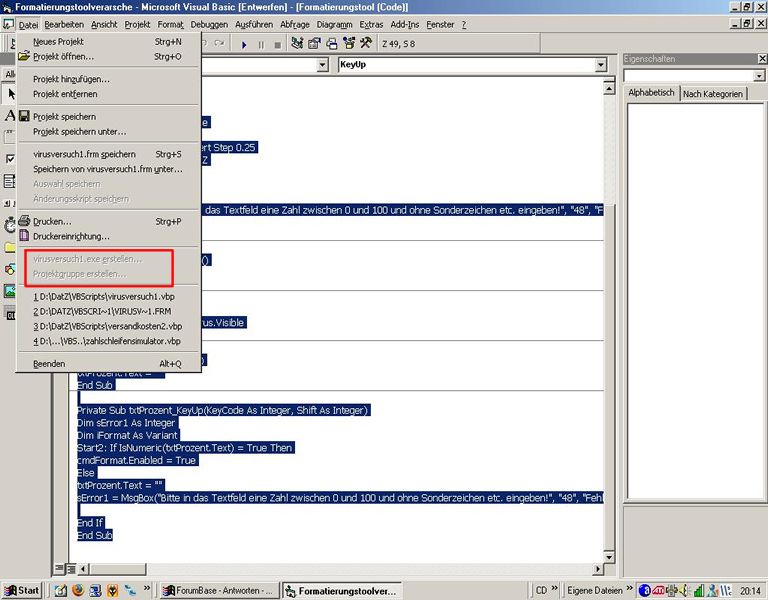
Task: Open recent file 3 versandkosten2.vbp
Action: pos(109,326)
